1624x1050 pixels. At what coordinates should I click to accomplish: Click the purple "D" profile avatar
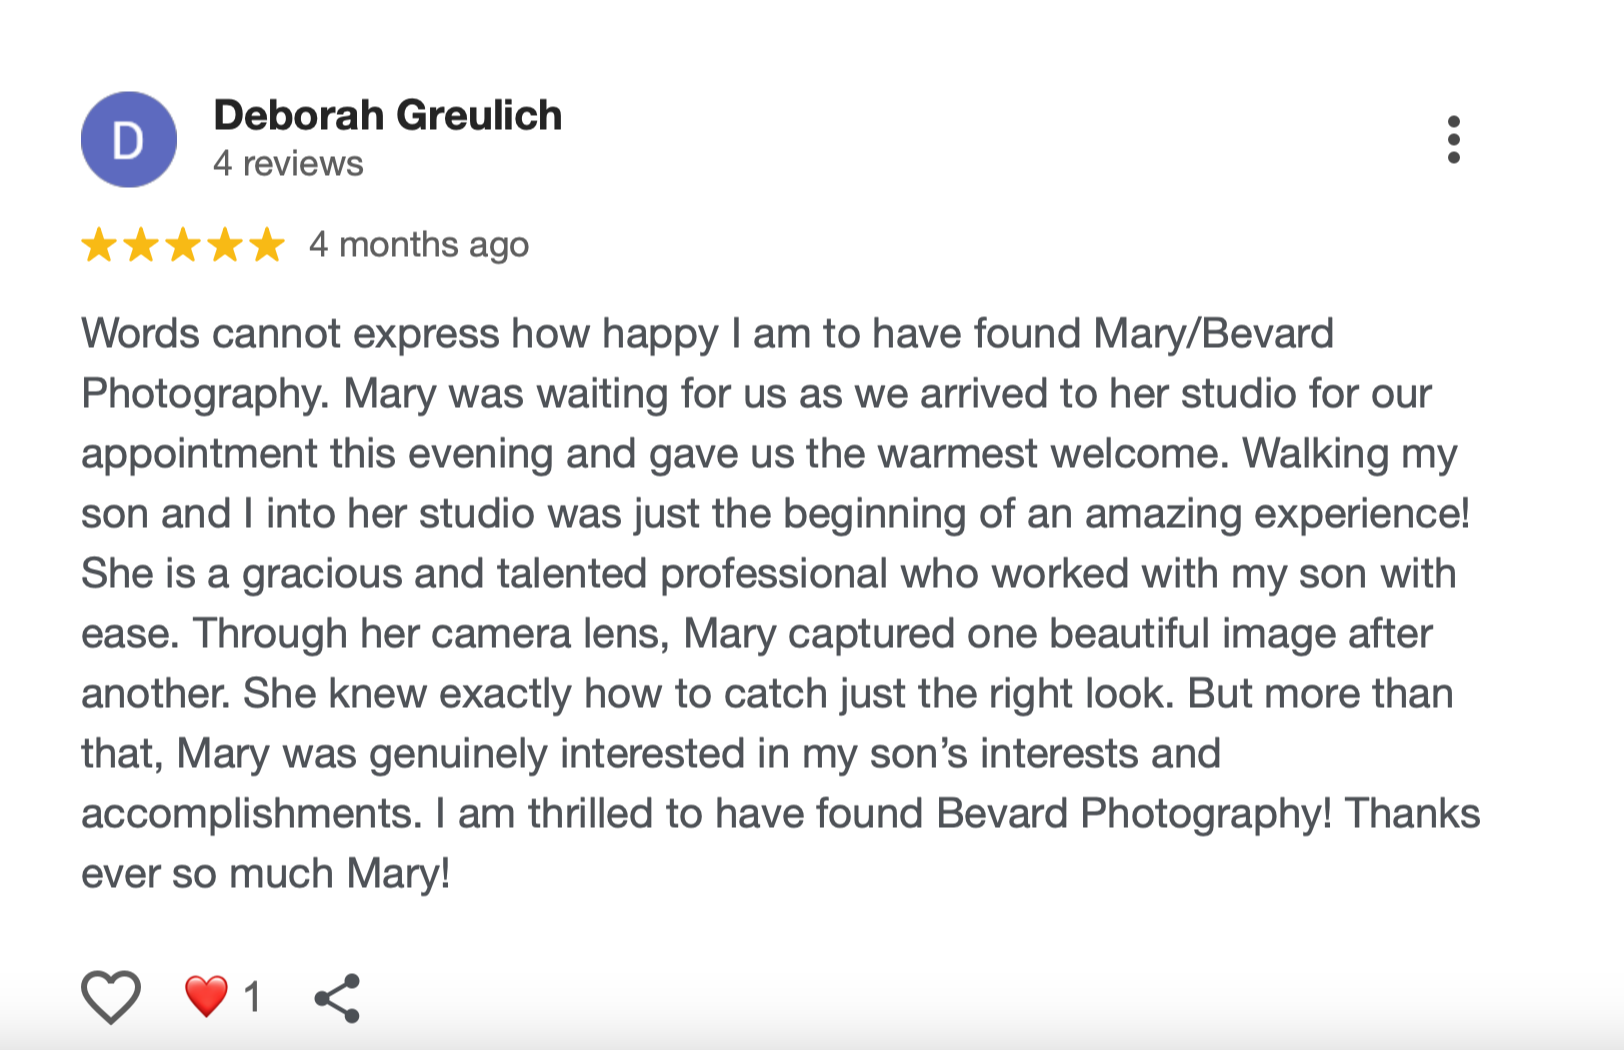(x=129, y=140)
